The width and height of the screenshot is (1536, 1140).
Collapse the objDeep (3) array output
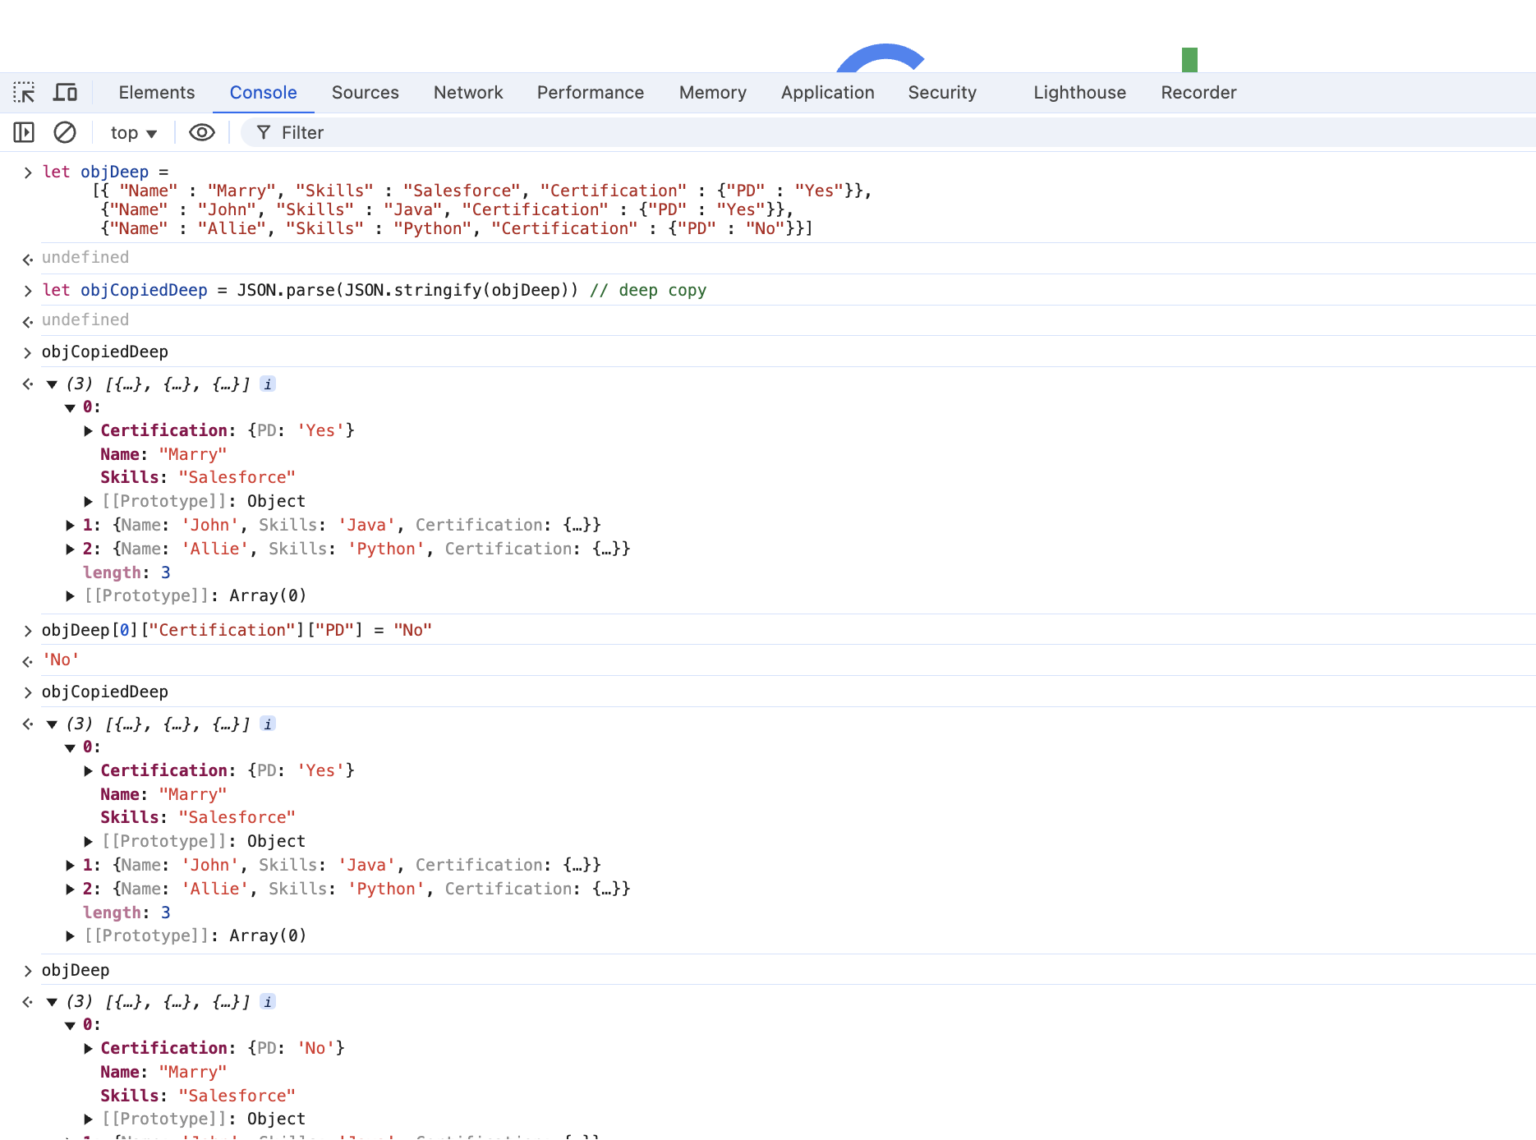52,1001
